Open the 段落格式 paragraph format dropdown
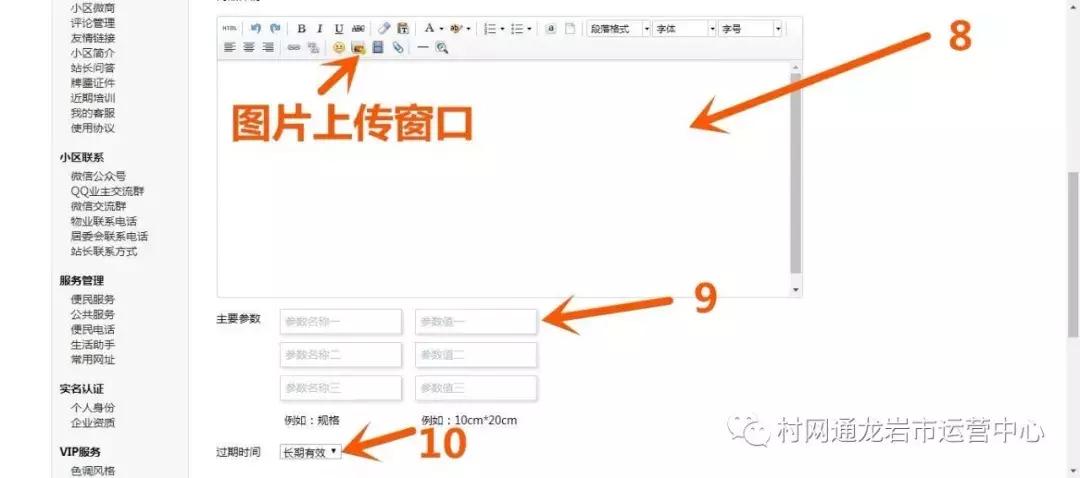 tap(619, 28)
